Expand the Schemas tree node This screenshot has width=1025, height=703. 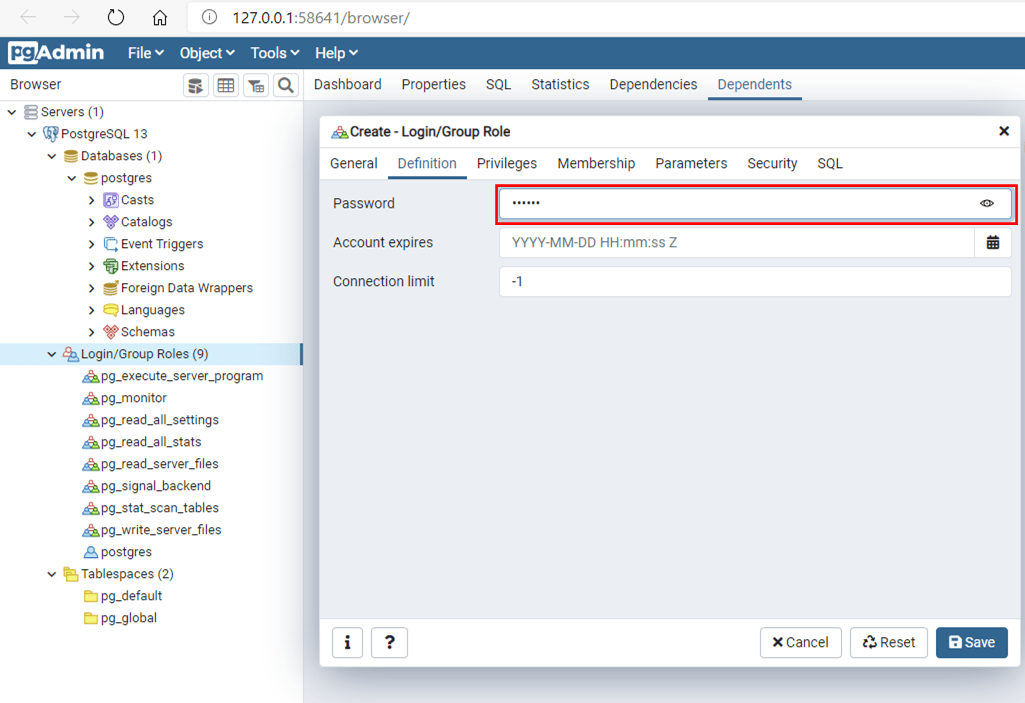point(92,332)
